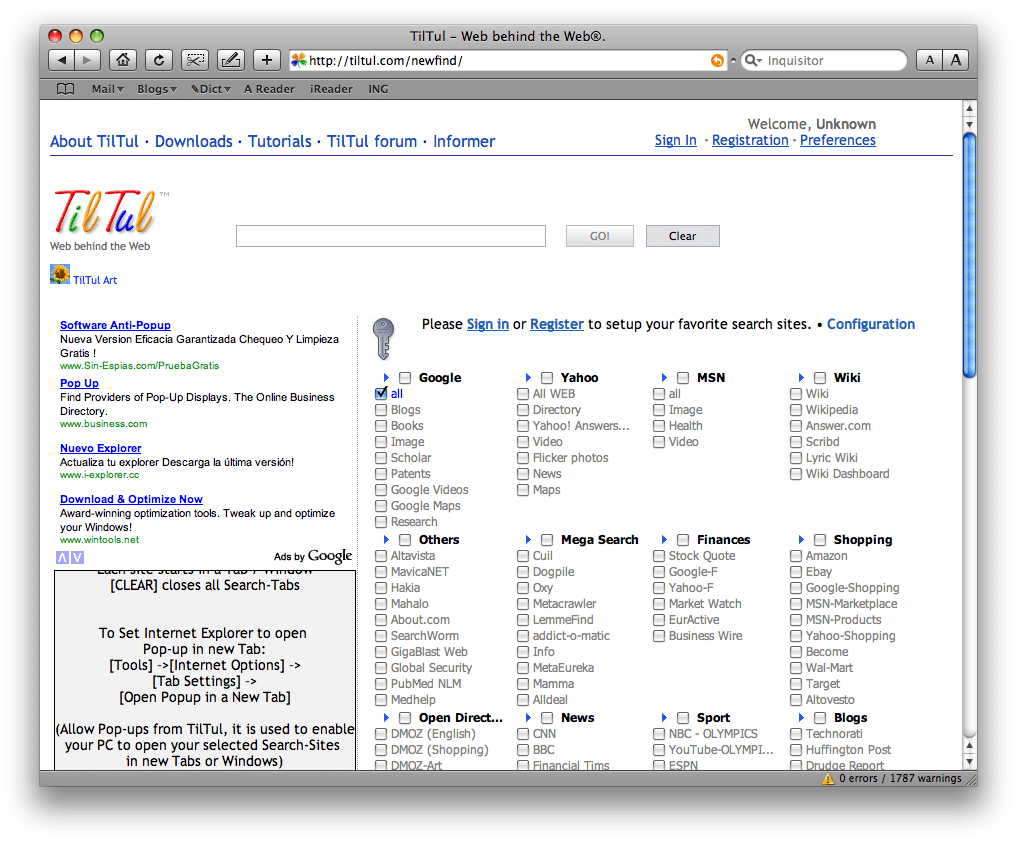Open the Dict bookmarks menu

[x=211, y=89]
